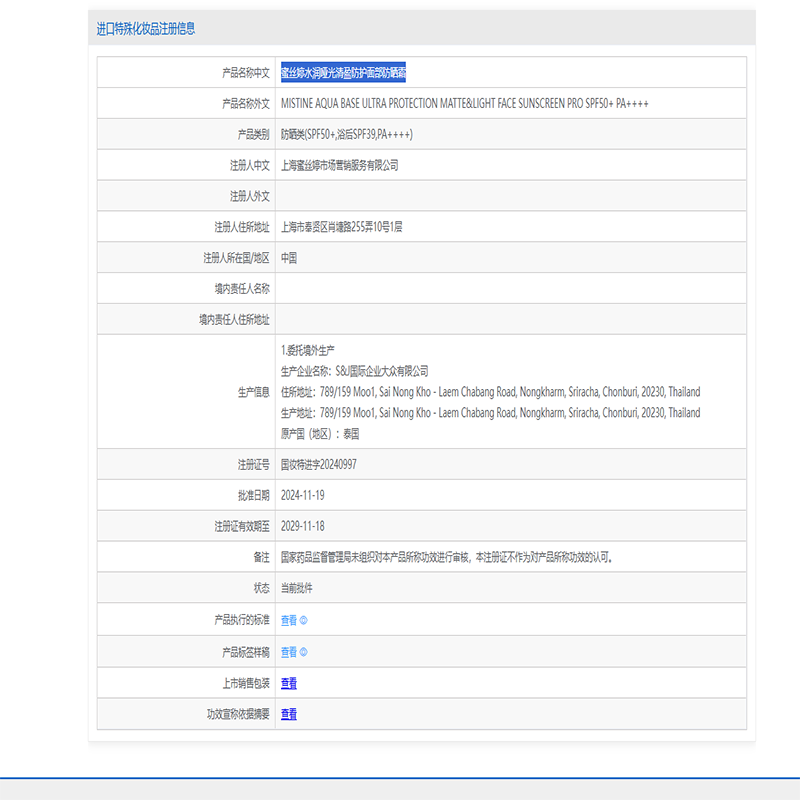800x800 pixels.
Task: Click the expiry date 2029-11-18
Action: 302,527
